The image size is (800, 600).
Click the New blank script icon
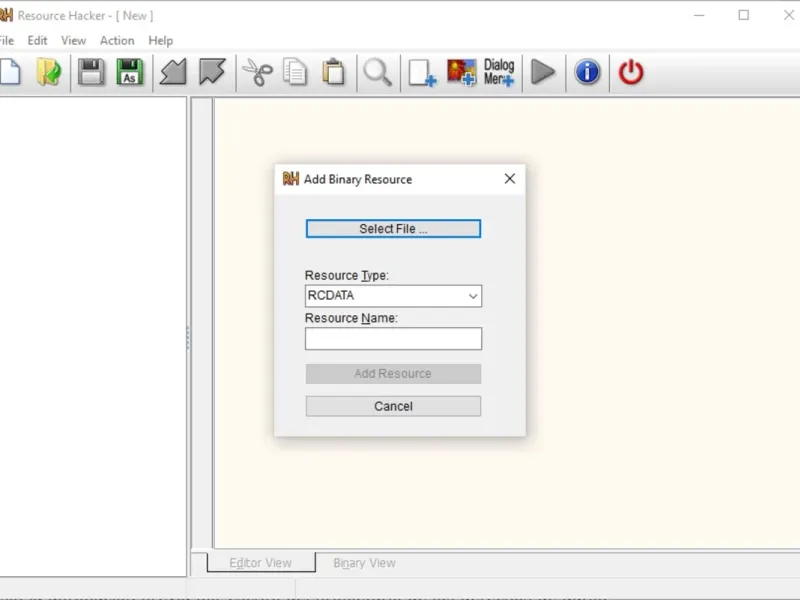[10, 72]
